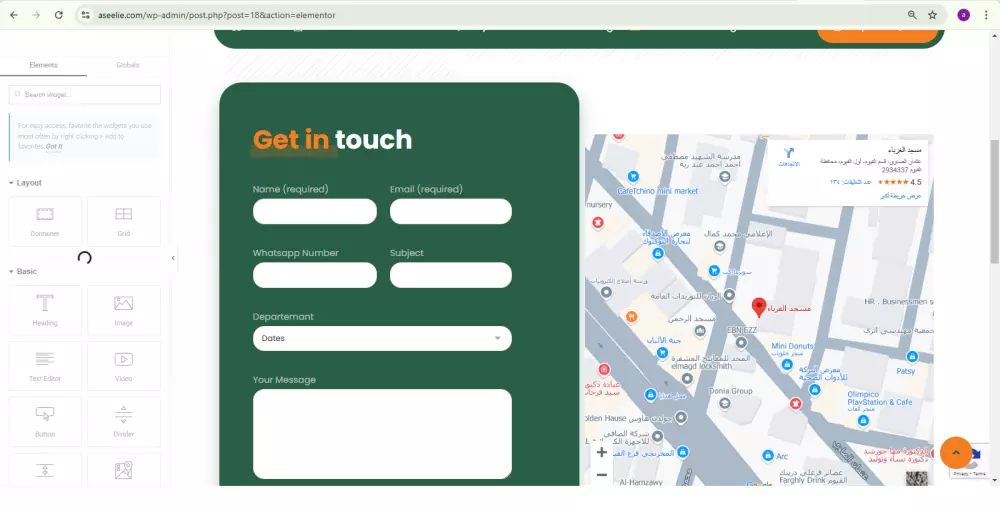Viewport: 1000px width, 509px height.
Task: Click the map reviews count link
Action: coord(850,182)
